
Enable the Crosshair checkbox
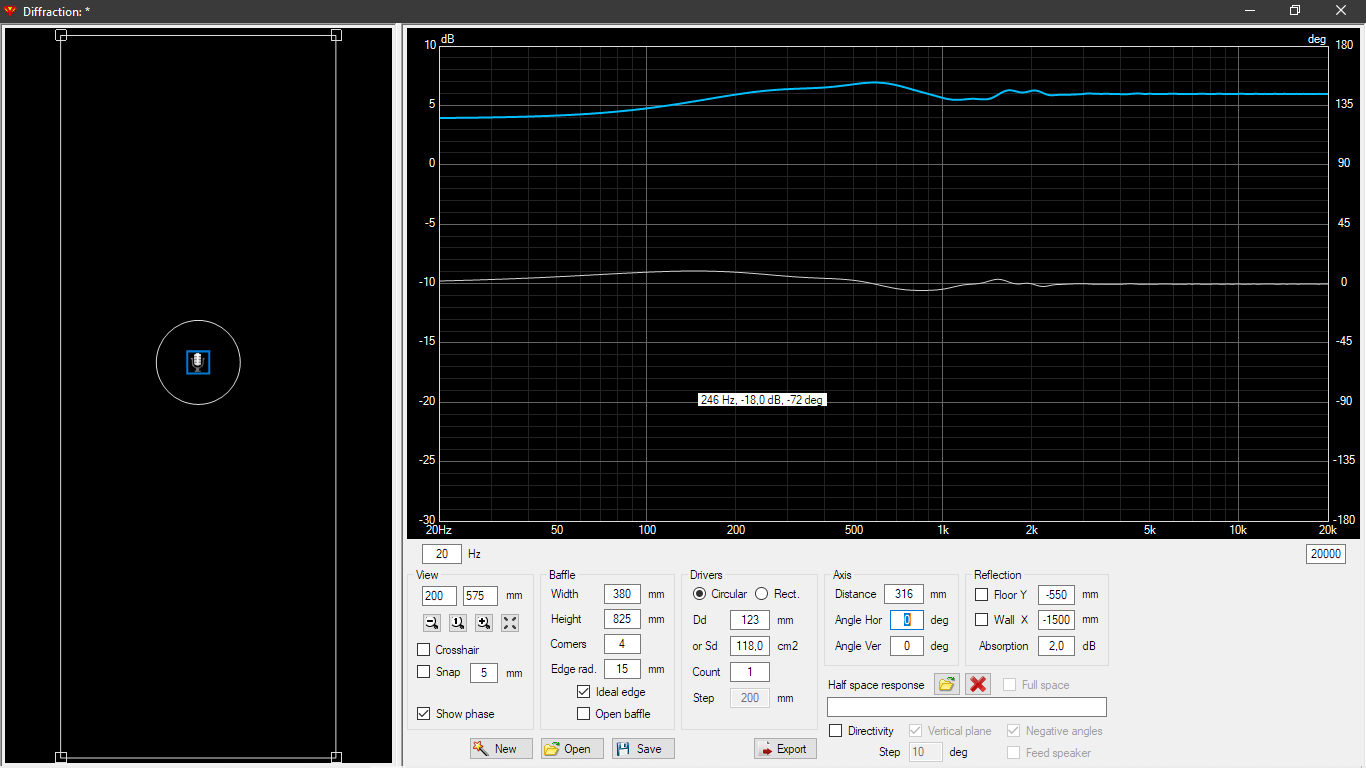[424, 650]
